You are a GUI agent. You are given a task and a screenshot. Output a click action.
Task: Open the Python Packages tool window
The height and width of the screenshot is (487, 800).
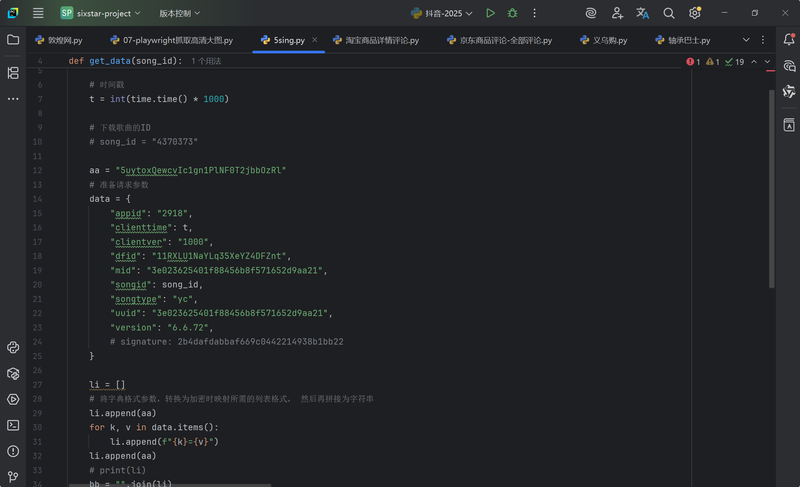pyautogui.click(x=13, y=374)
